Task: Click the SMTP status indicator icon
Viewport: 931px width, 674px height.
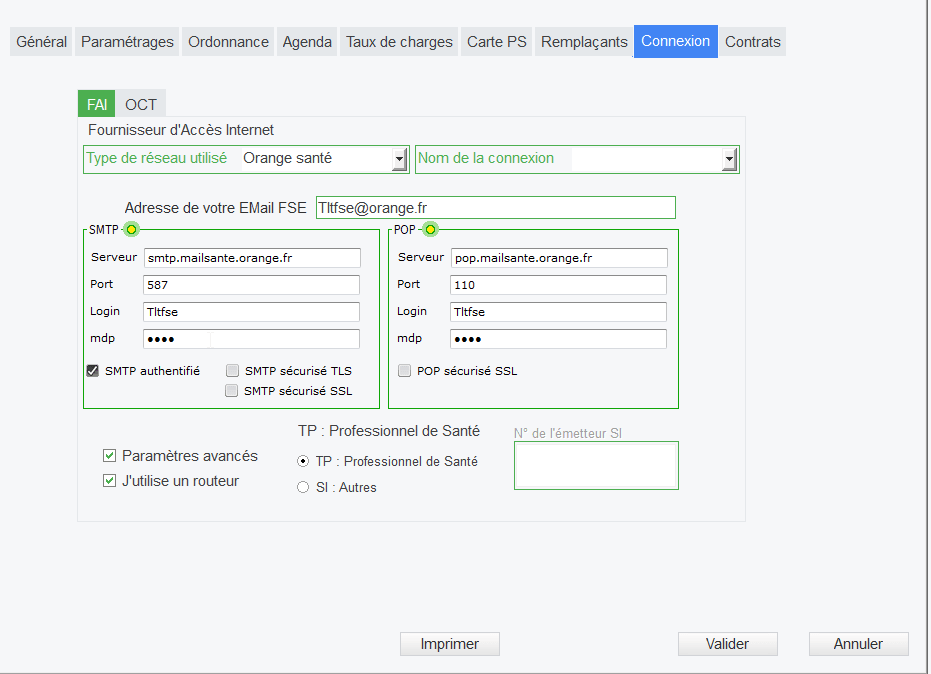Action: tap(131, 230)
